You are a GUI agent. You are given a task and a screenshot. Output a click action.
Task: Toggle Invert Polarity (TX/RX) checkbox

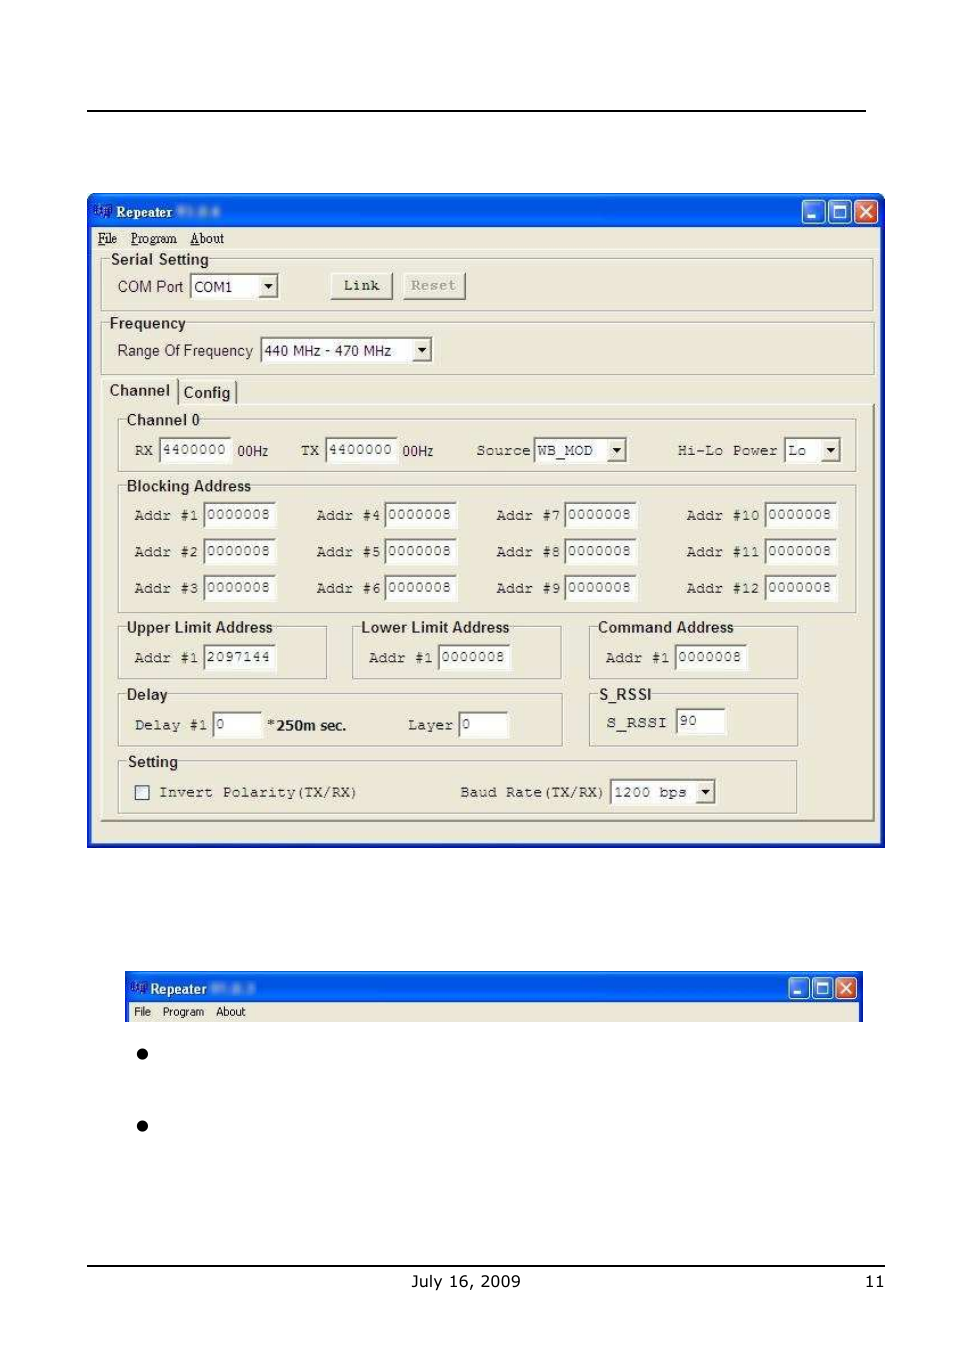click(142, 792)
